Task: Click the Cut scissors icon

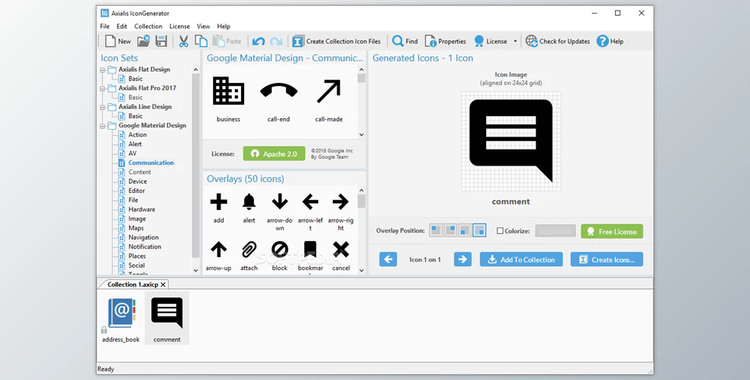Action: tap(183, 41)
